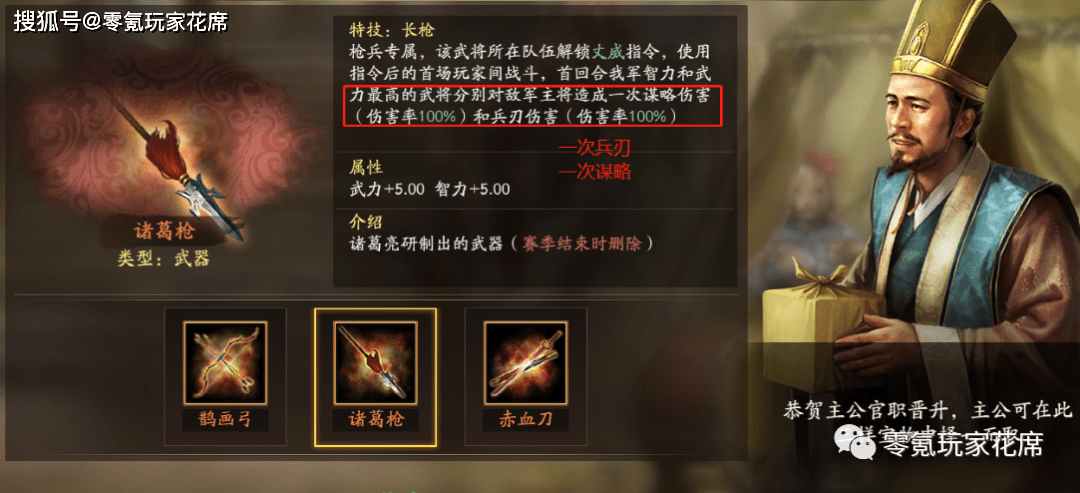
Task: Click the 属性 attributes heading
Action: pyautogui.click(x=366, y=167)
